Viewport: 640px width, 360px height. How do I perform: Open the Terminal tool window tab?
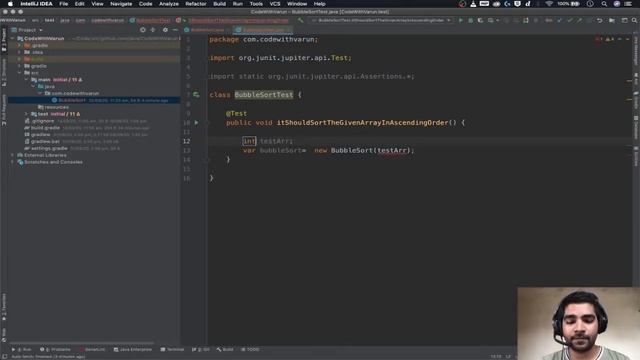click(172, 349)
